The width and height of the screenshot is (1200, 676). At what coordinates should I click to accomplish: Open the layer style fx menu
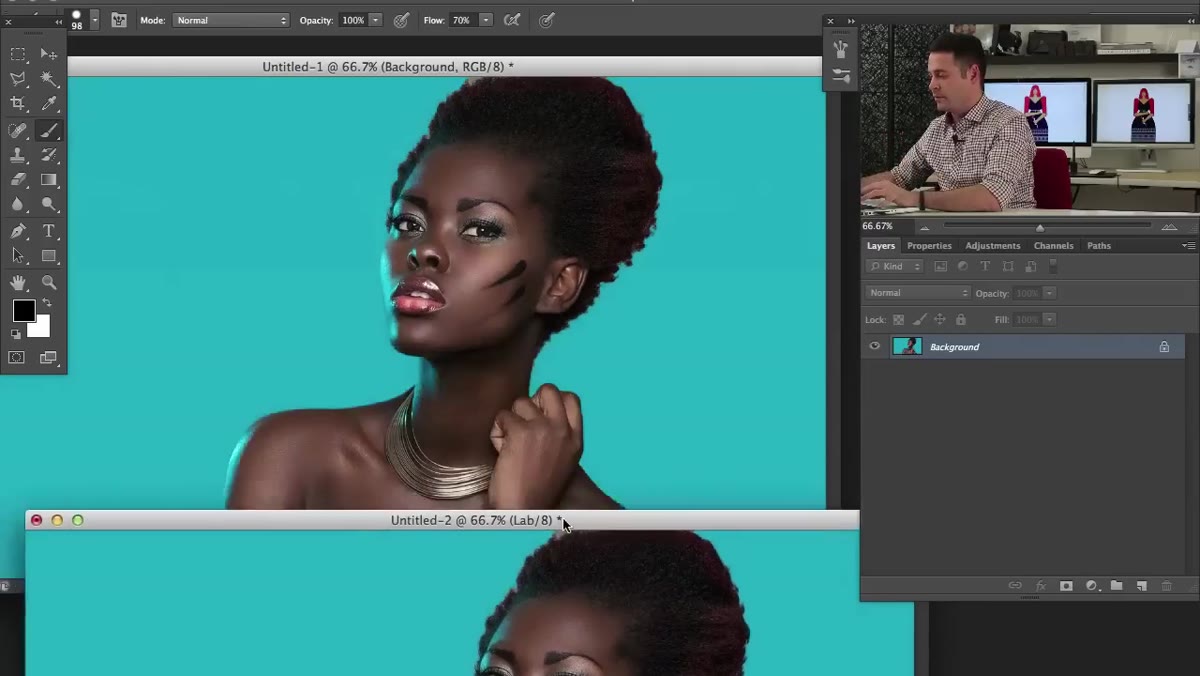(1040, 586)
